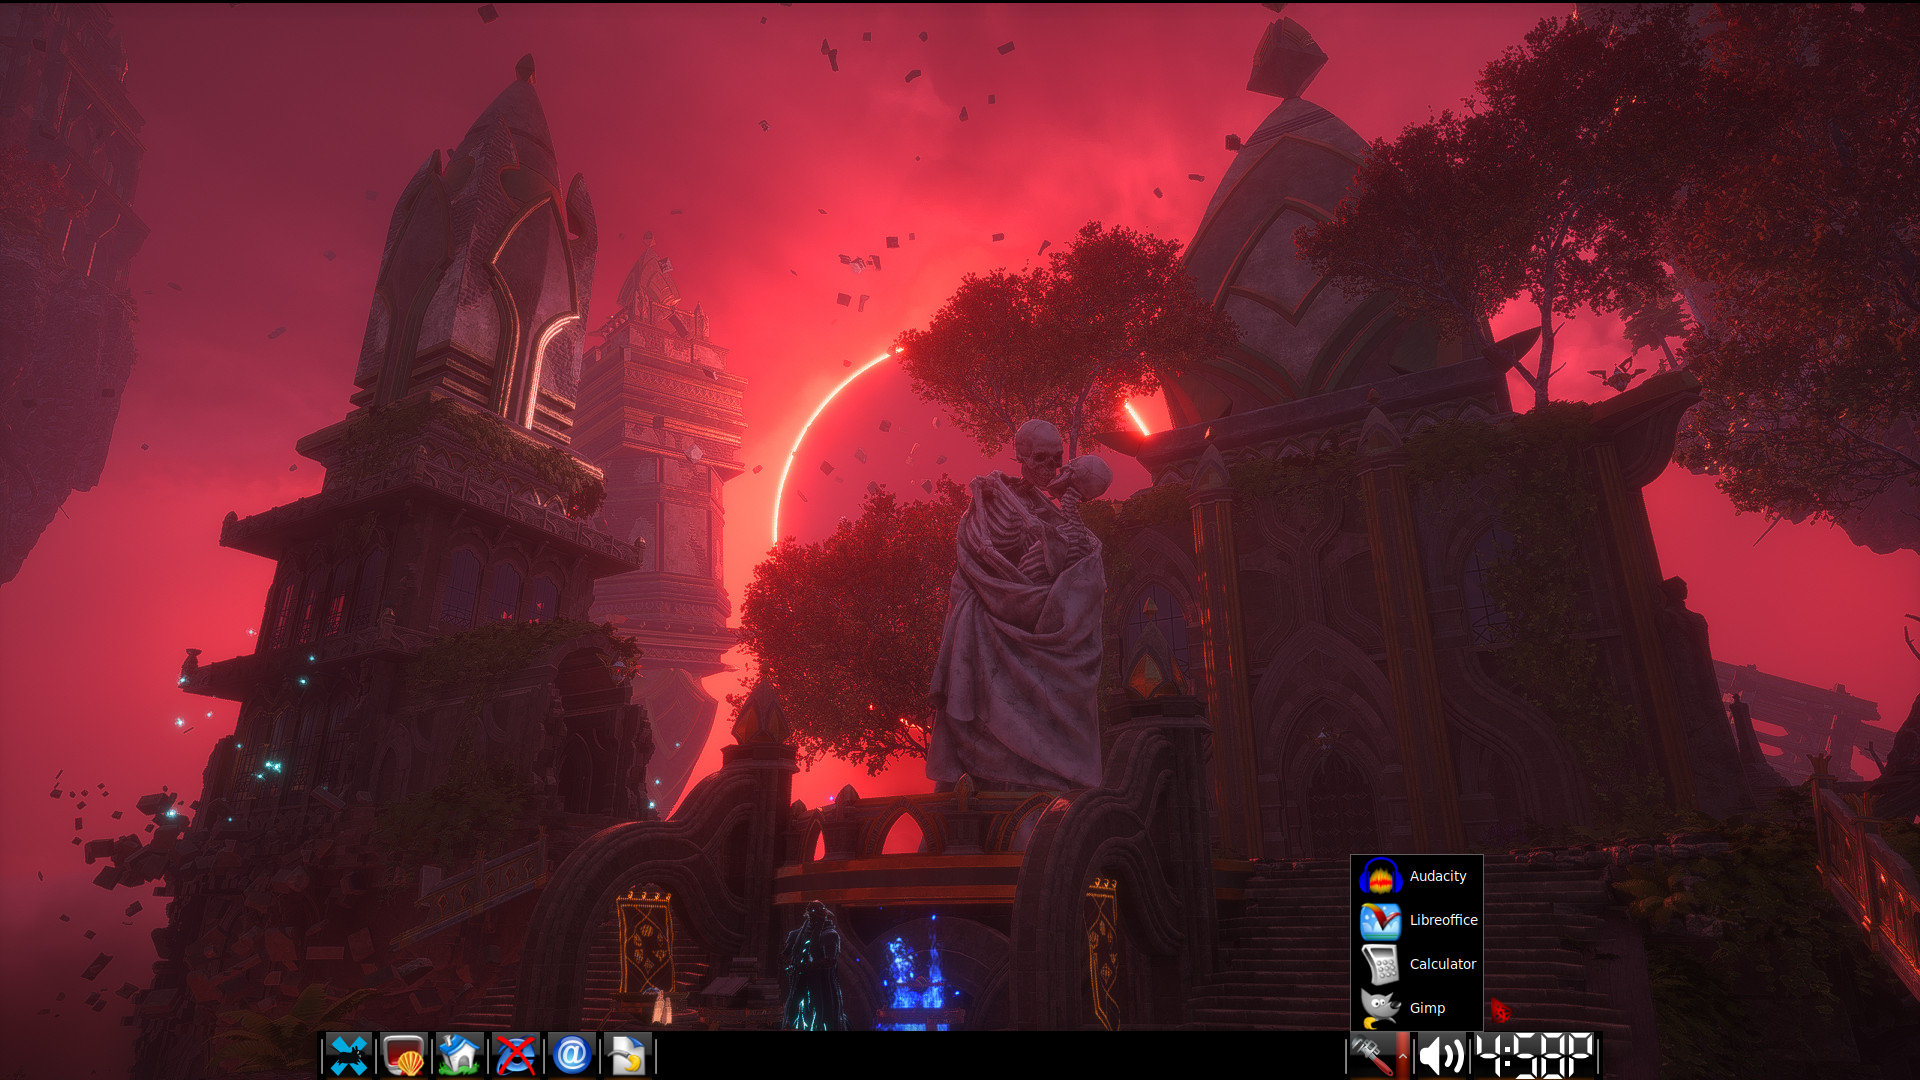Click the Libreoffice icon in the popup
The height and width of the screenshot is (1080, 1920).
pos(1380,920)
